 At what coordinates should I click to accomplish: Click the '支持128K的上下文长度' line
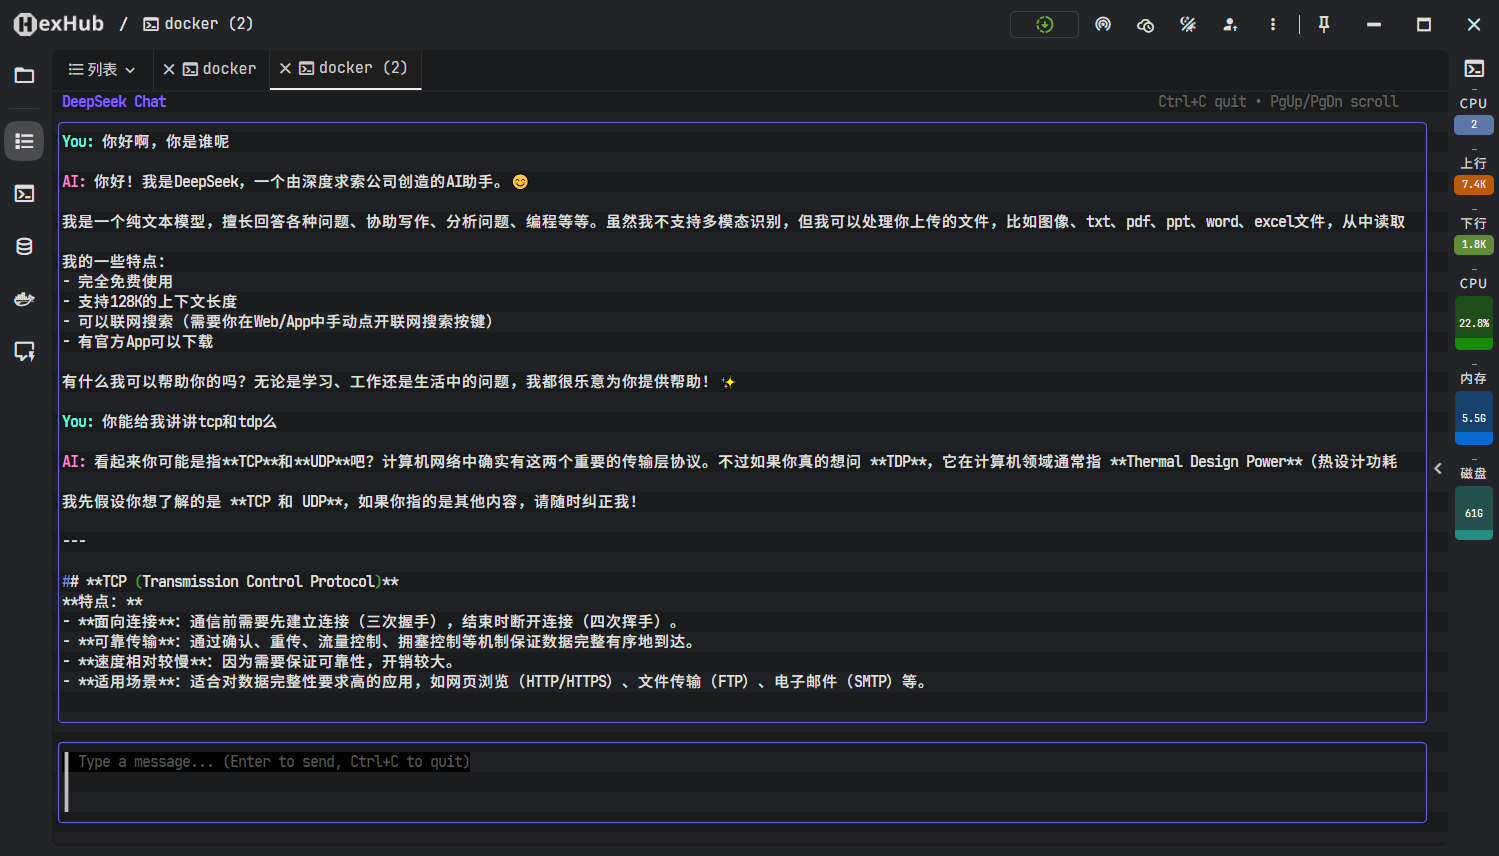pyautogui.click(x=150, y=302)
